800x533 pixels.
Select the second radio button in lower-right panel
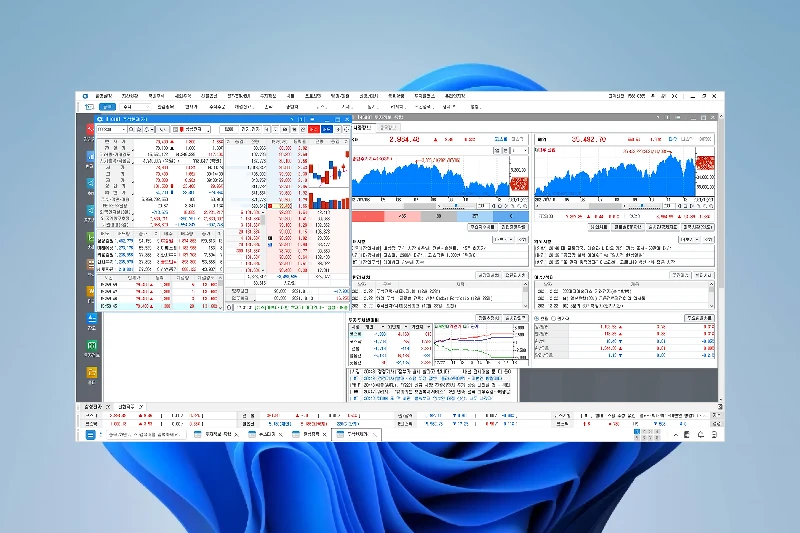click(x=555, y=318)
